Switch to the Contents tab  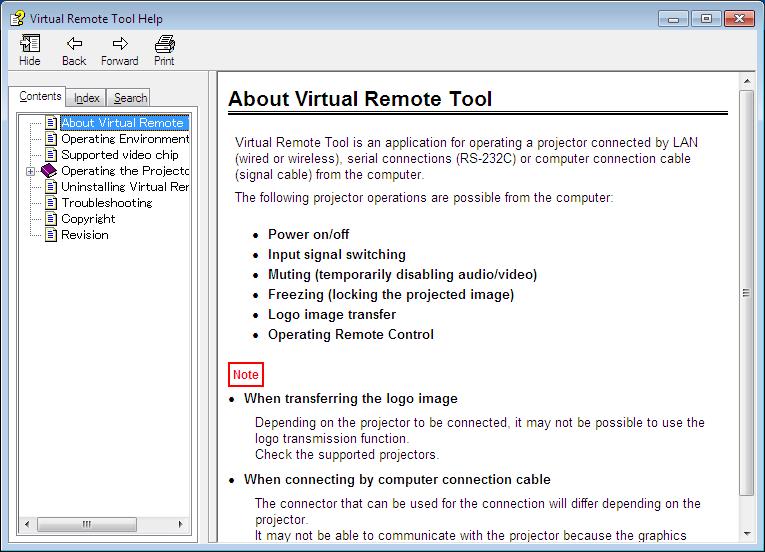(x=40, y=96)
